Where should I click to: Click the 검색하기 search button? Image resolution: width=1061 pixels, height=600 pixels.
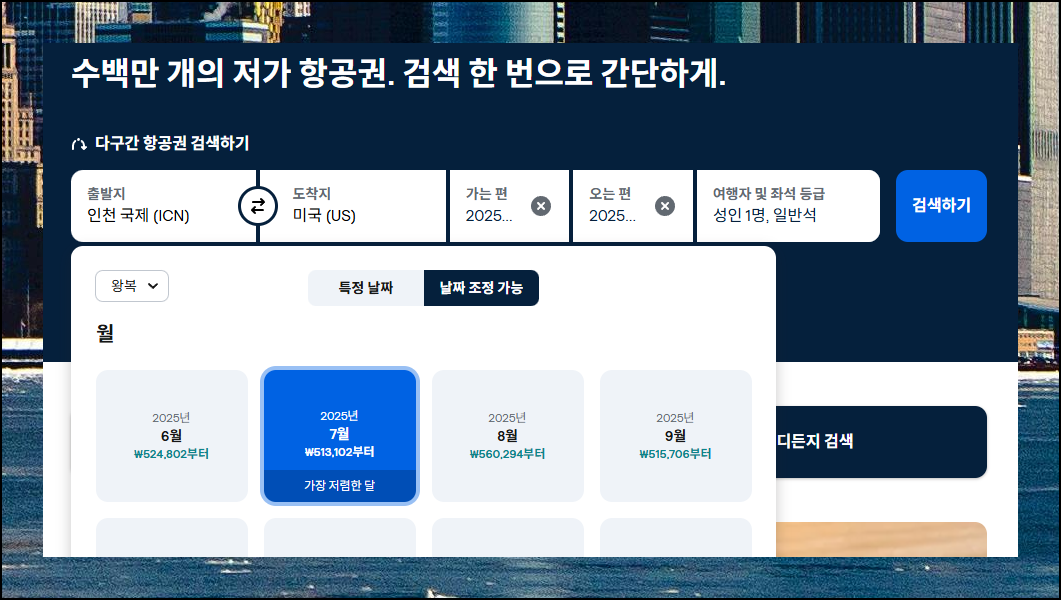[x=941, y=206]
